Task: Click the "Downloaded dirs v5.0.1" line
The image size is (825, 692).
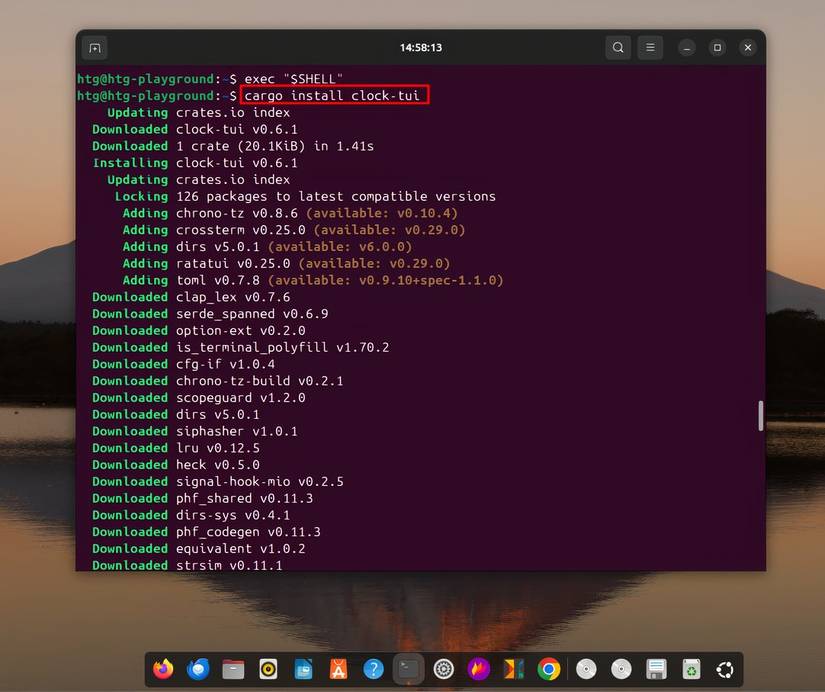Action: tap(176, 415)
